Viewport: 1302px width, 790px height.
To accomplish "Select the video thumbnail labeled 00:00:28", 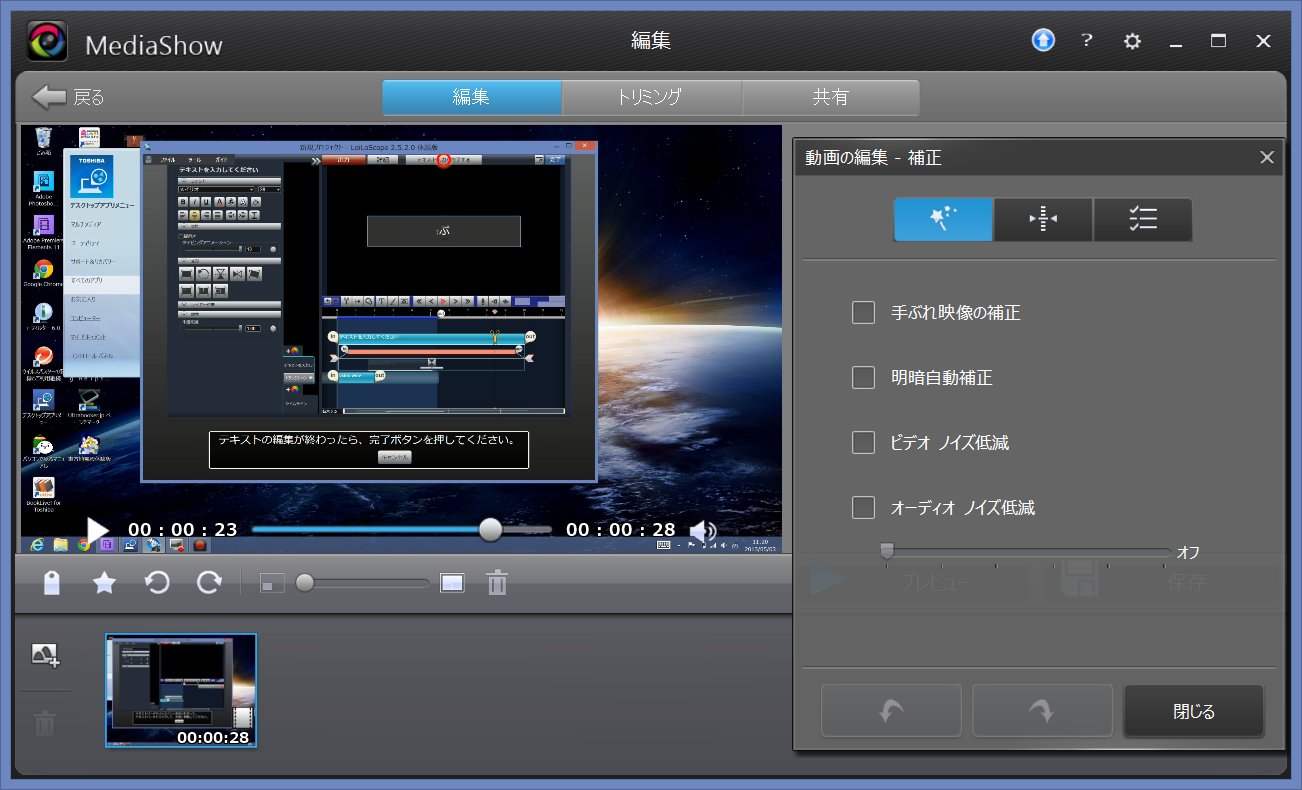I will [181, 690].
